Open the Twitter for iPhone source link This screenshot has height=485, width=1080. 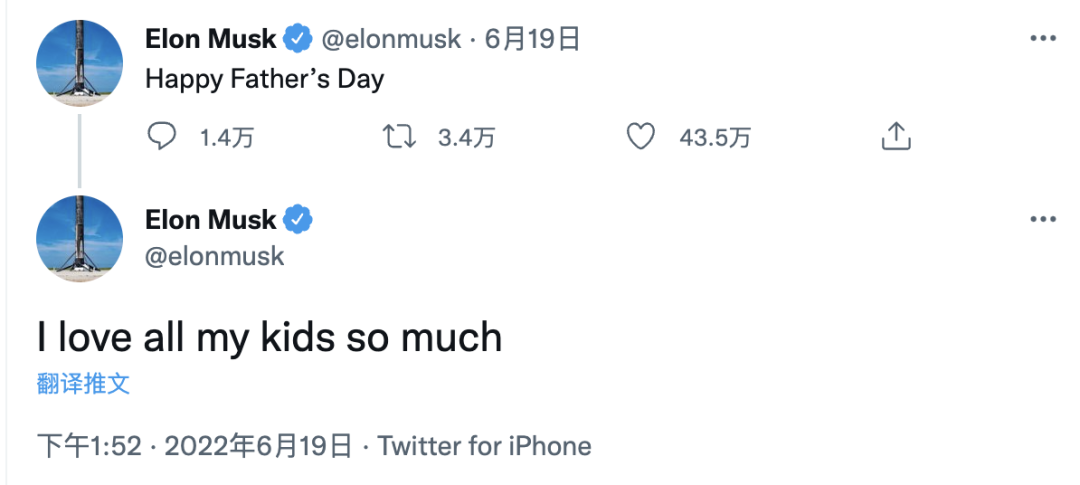pyautogui.click(x=485, y=445)
